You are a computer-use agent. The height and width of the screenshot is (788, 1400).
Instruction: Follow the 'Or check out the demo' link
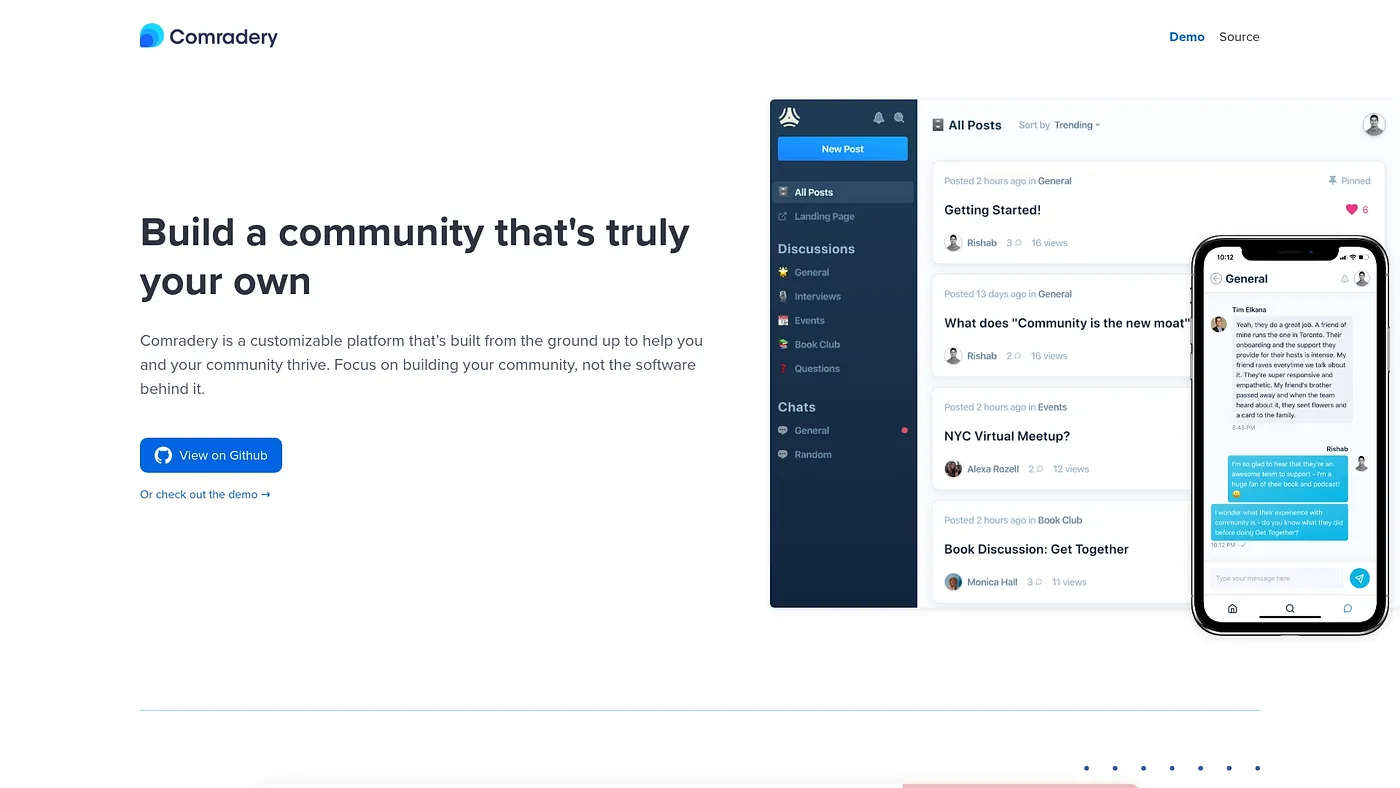(x=205, y=494)
